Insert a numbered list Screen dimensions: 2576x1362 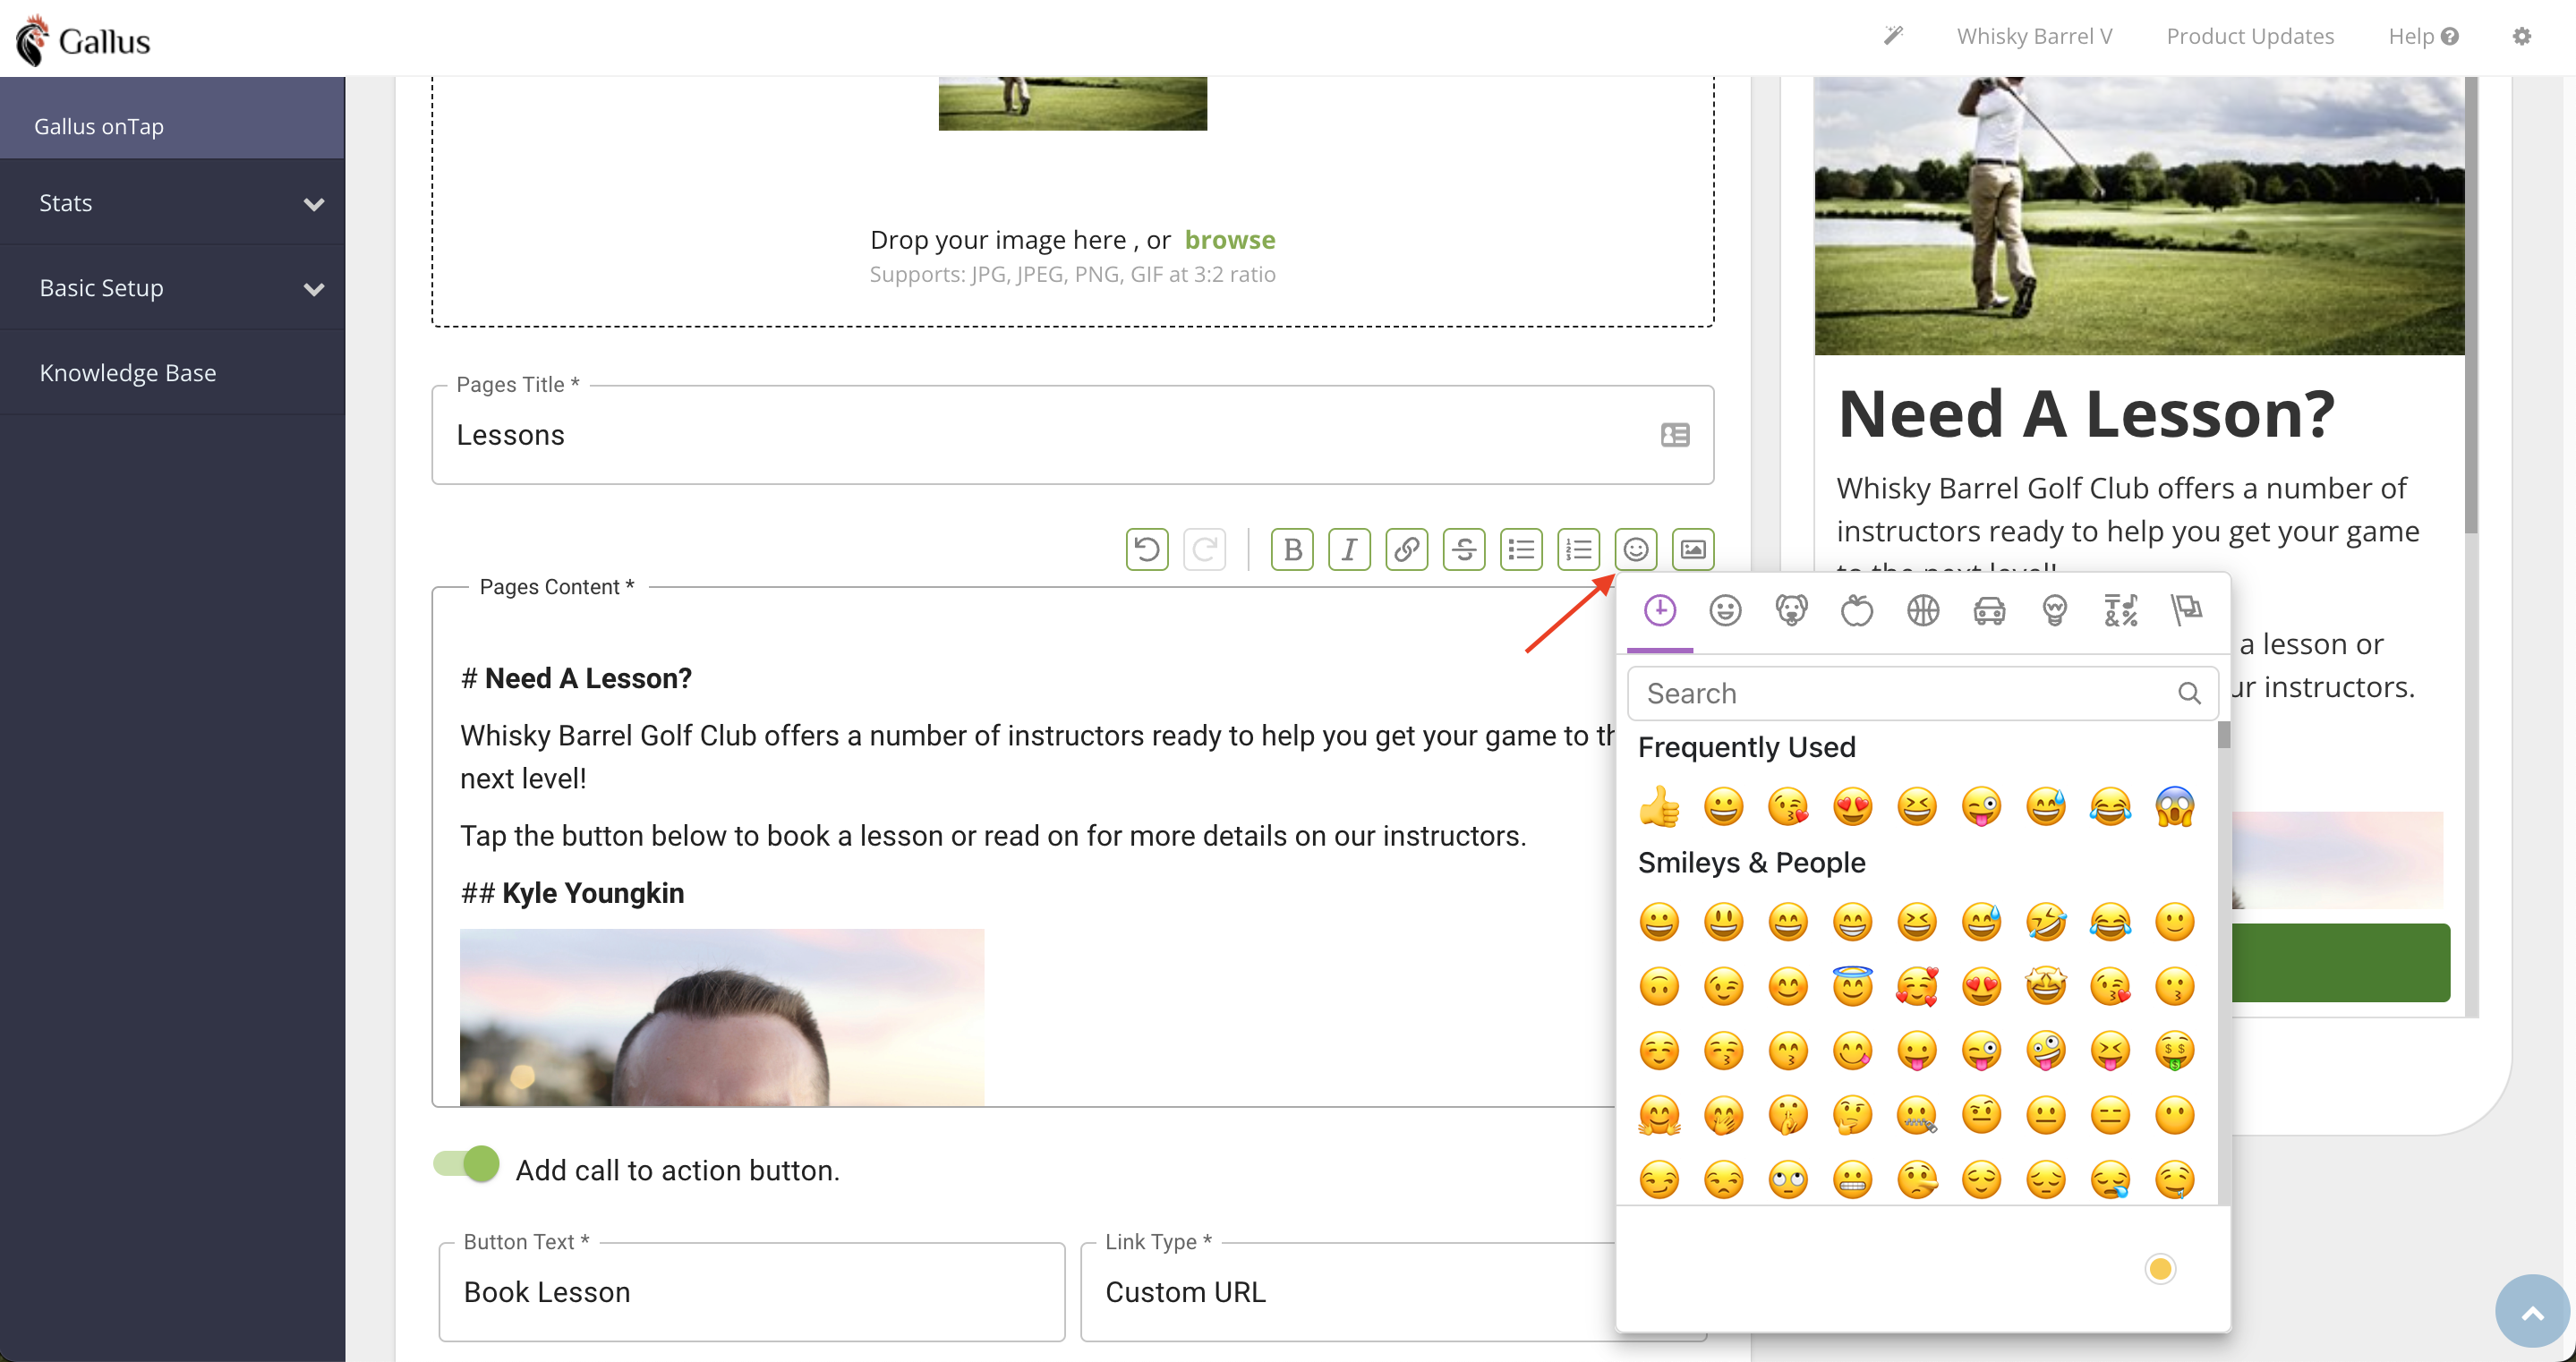click(1578, 549)
